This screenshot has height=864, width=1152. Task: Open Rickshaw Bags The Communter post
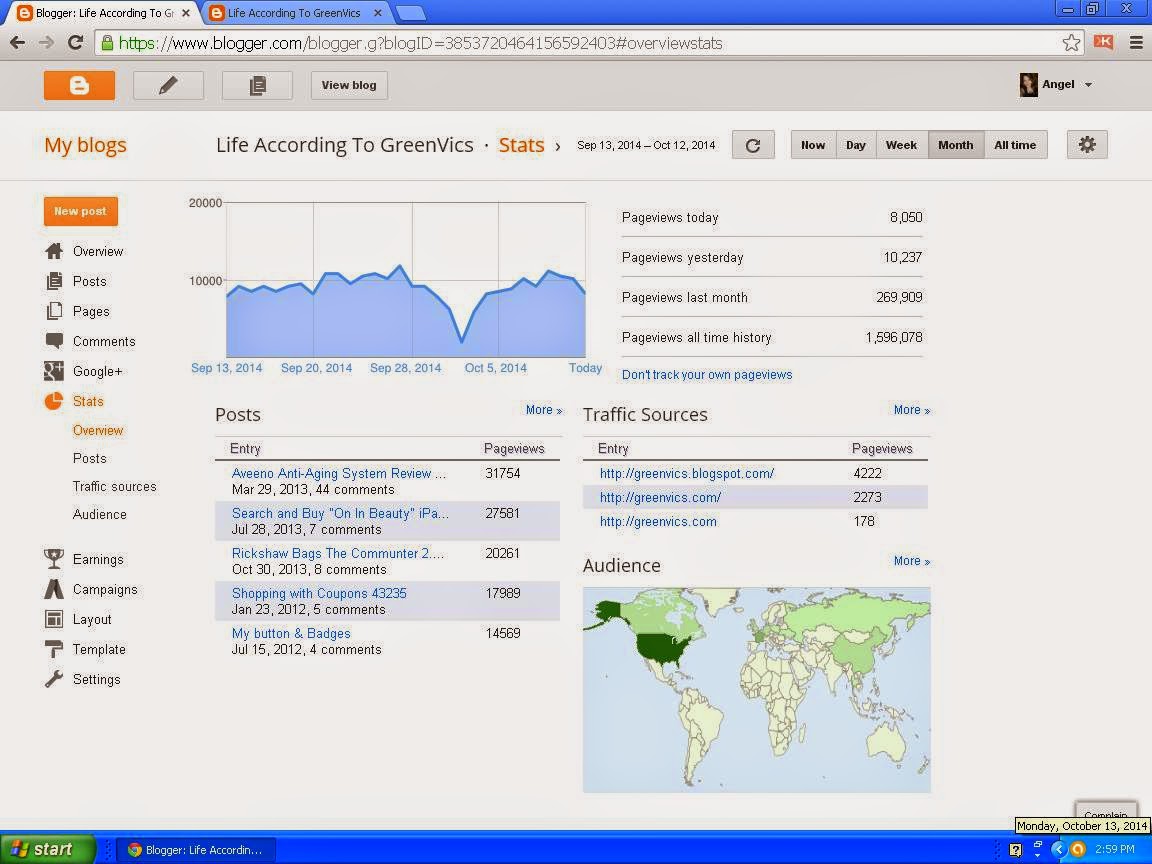click(x=338, y=553)
